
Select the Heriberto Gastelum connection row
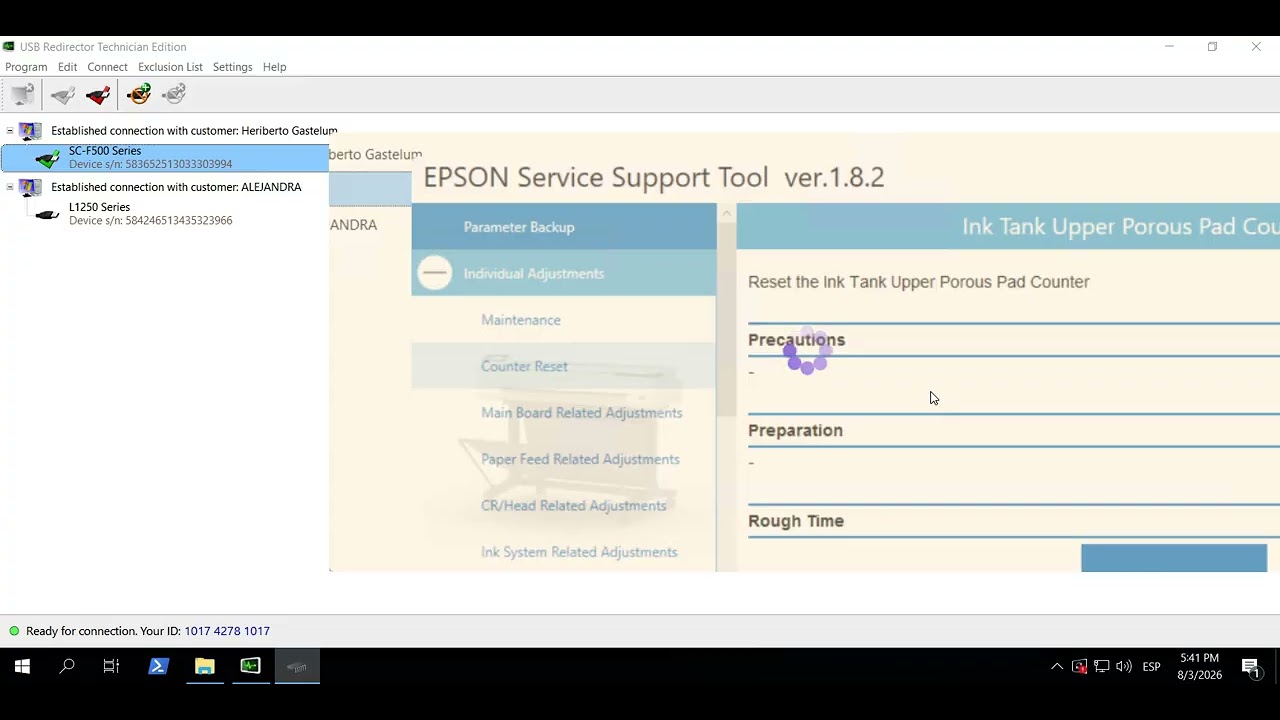point(194,131)
